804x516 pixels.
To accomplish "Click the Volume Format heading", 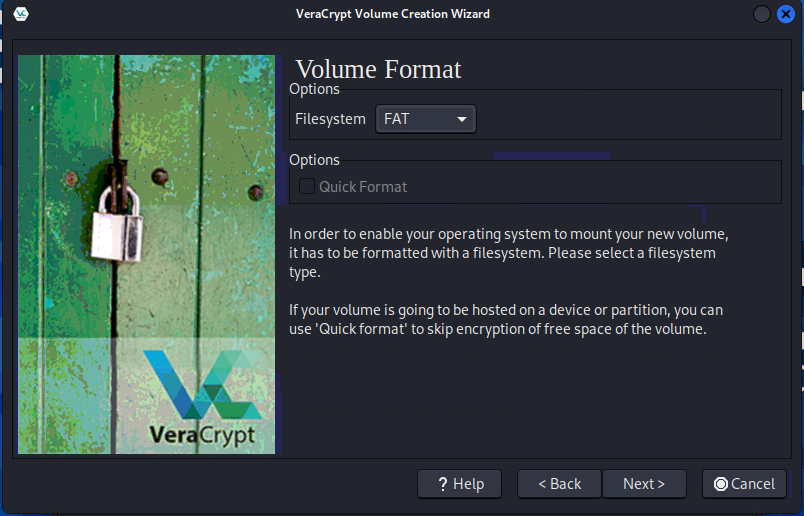I will 378,69.
